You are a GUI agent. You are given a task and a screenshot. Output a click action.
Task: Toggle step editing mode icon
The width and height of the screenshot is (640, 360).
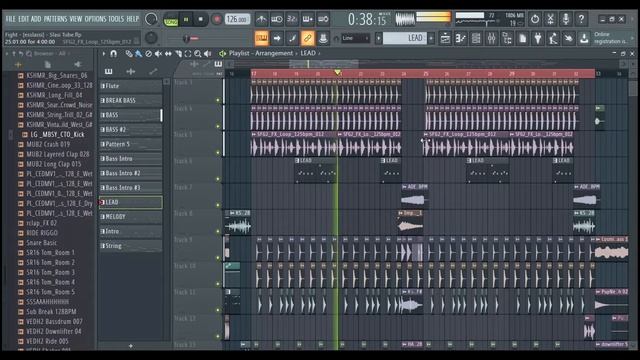(x=292, y=38)
